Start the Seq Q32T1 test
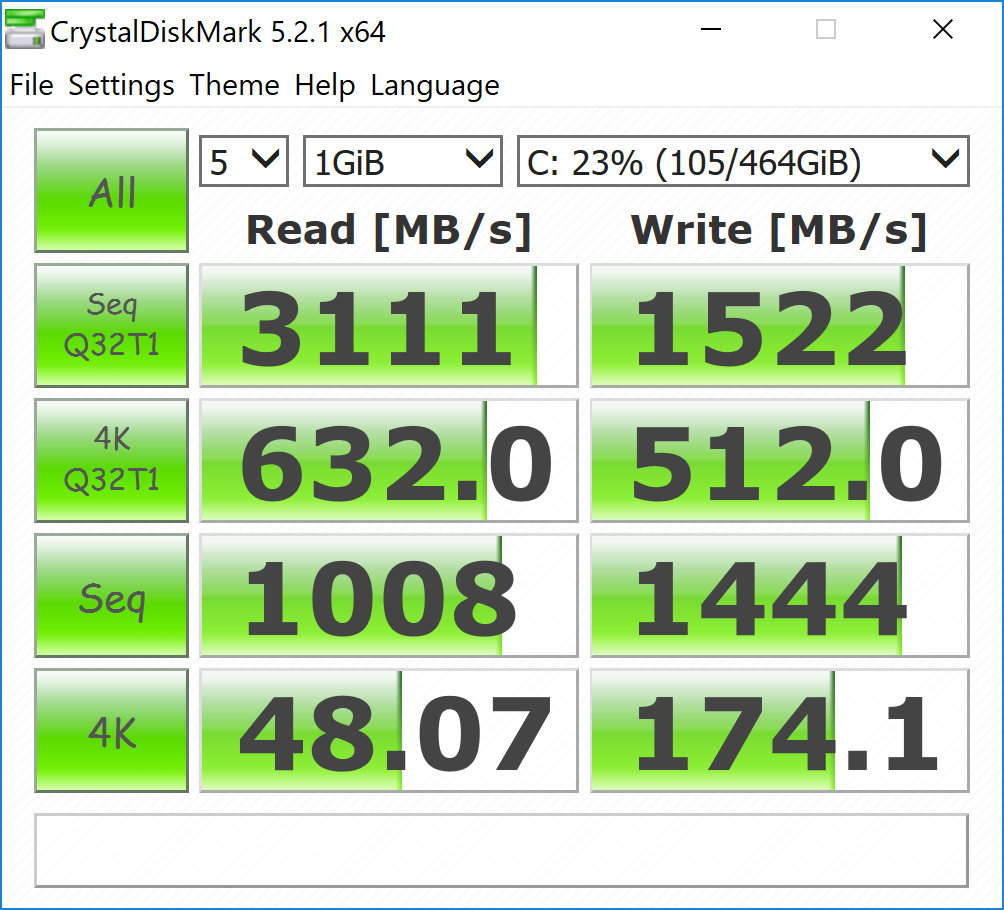This screenshot has height=910, width=1004. (x=111, y=325)
